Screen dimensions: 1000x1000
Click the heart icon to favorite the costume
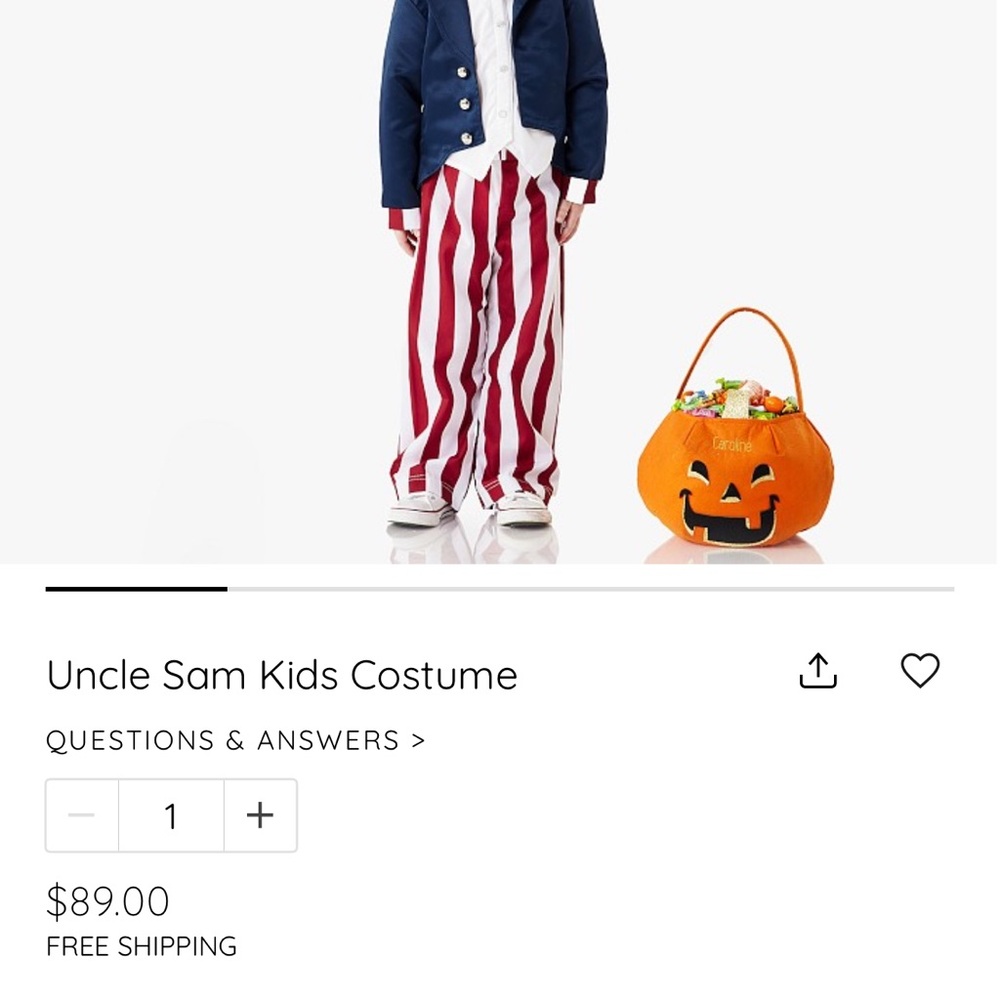(920, 671)
